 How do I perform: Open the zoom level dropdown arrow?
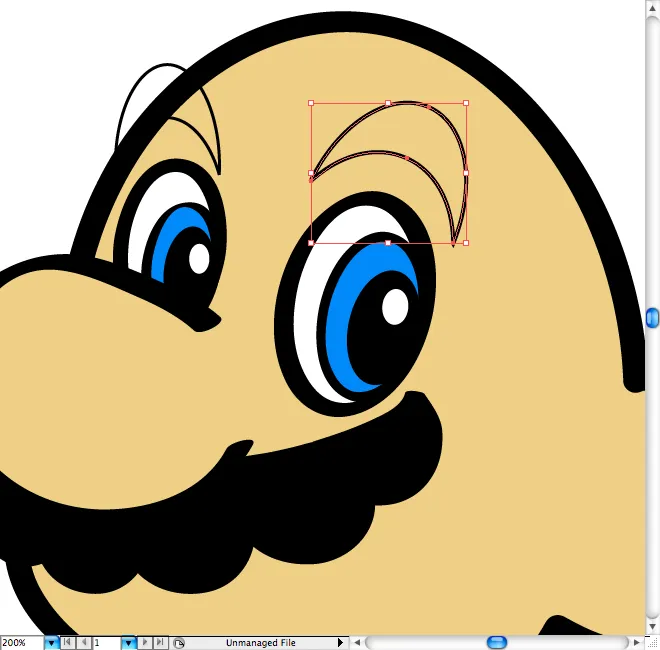pyautogui.click(x=51, y=643)
